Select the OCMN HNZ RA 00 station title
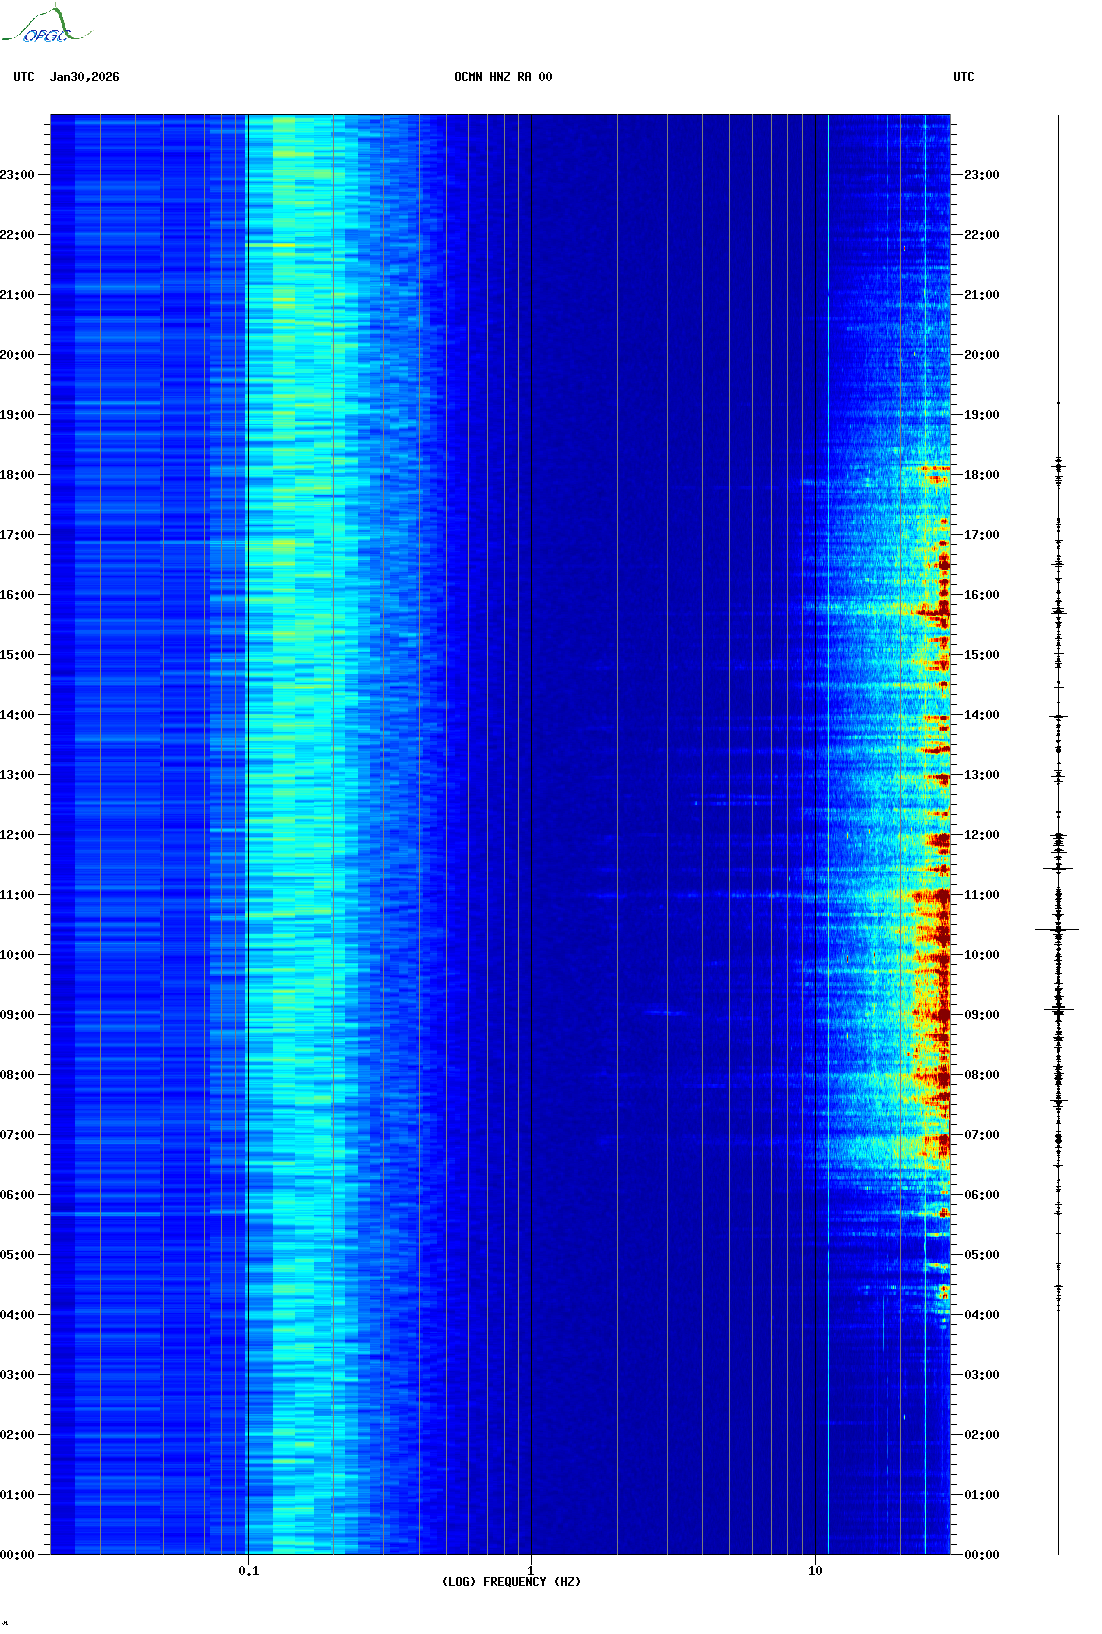Image resolution: width=1102 pixels, height=1634 pixels. pyautogui.click(x=503, y=77)
